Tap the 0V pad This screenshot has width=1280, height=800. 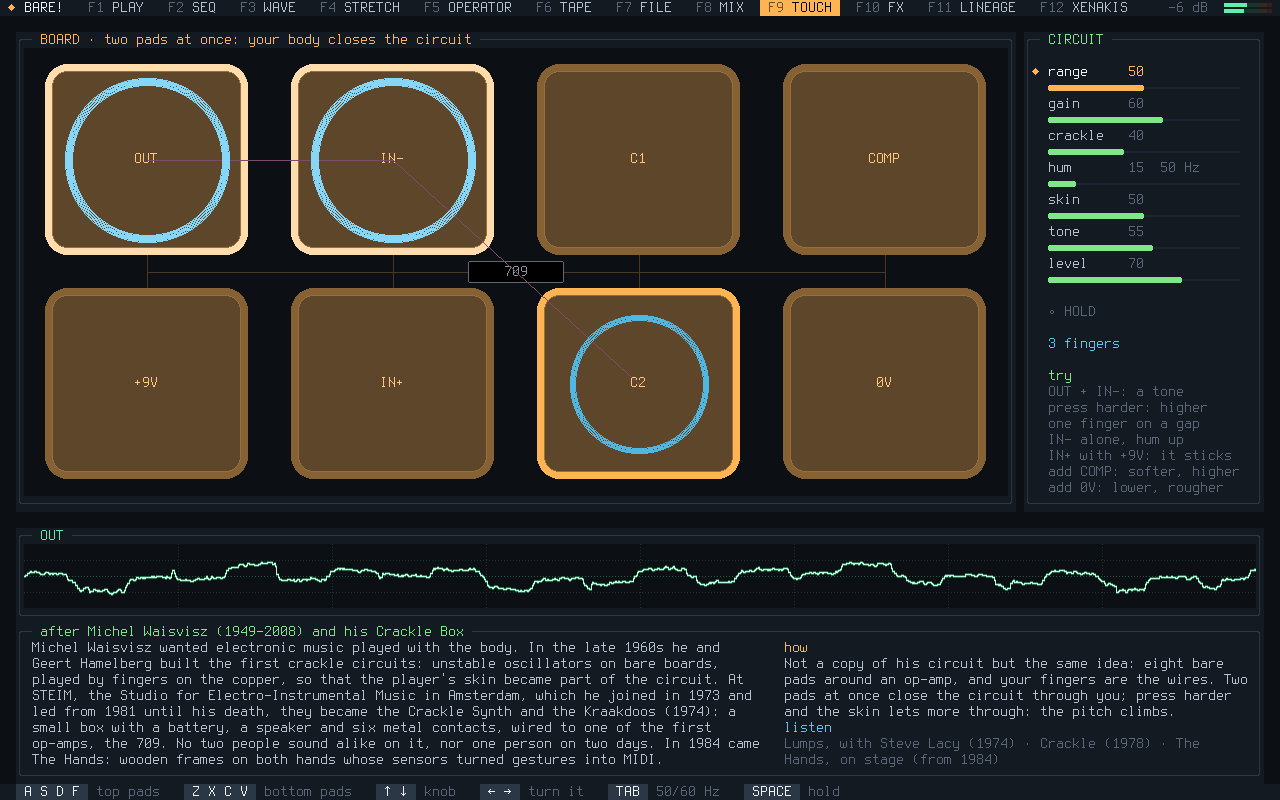884,383
